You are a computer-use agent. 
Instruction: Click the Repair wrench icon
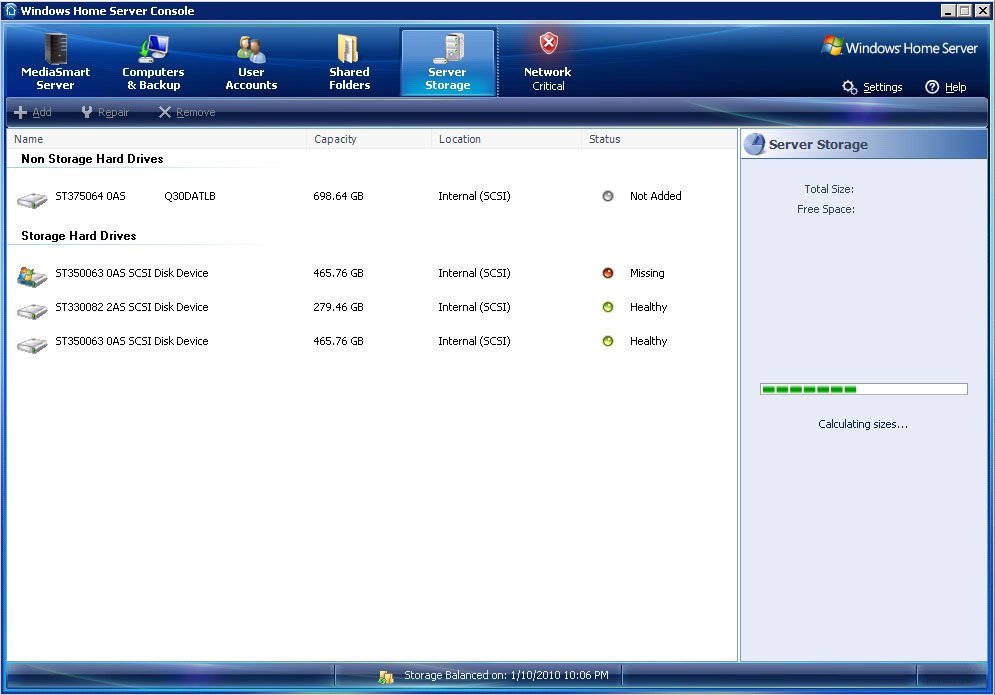(x=87, y=112)
